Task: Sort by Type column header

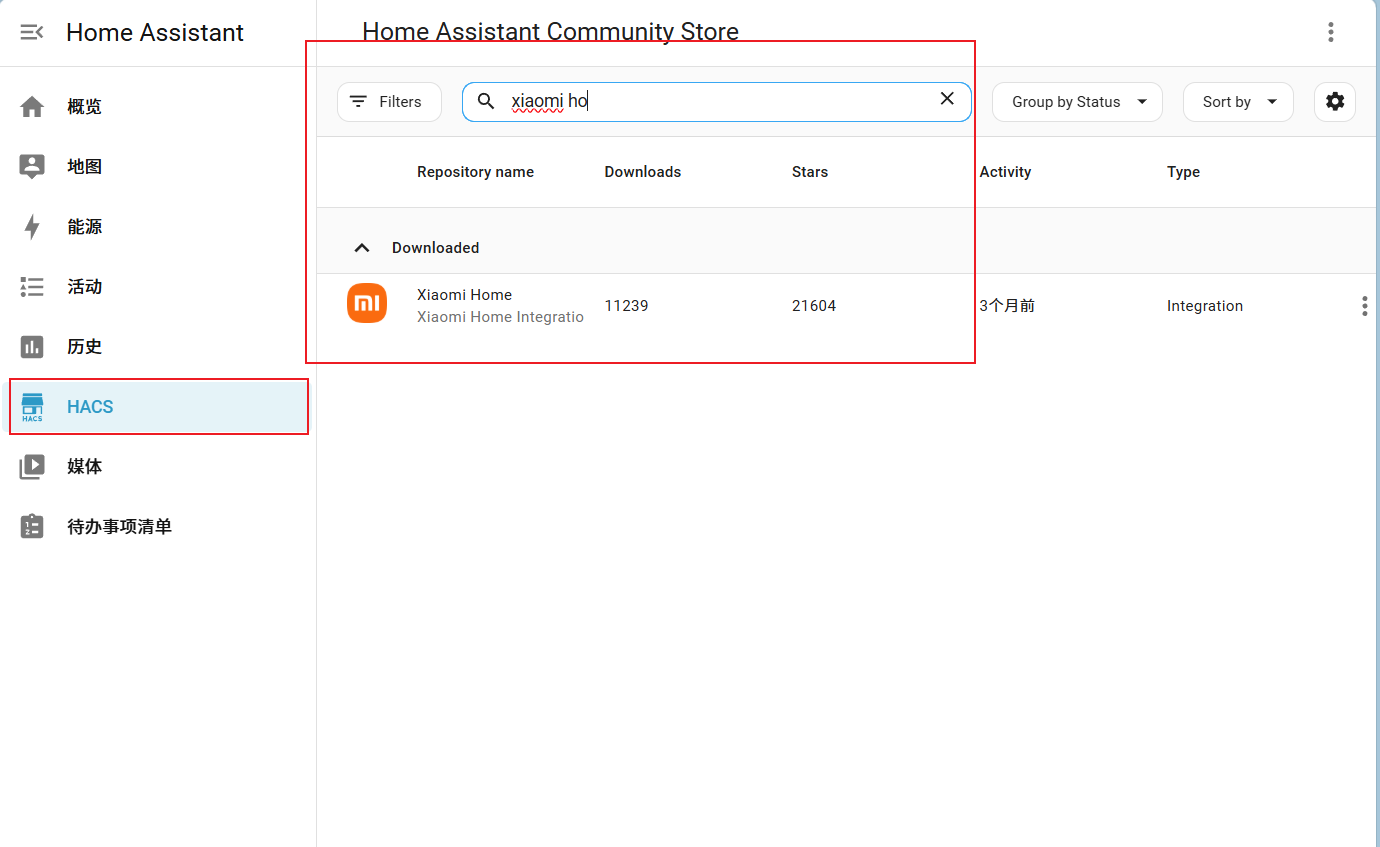Action: point(1183,172)
